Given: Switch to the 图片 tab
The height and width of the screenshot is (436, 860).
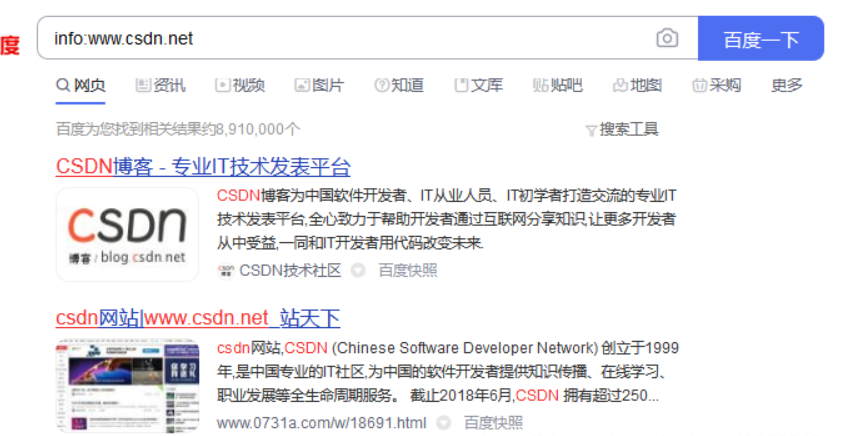Looking at the screenshot, I should pyautogui.click(x=319, y=85).
